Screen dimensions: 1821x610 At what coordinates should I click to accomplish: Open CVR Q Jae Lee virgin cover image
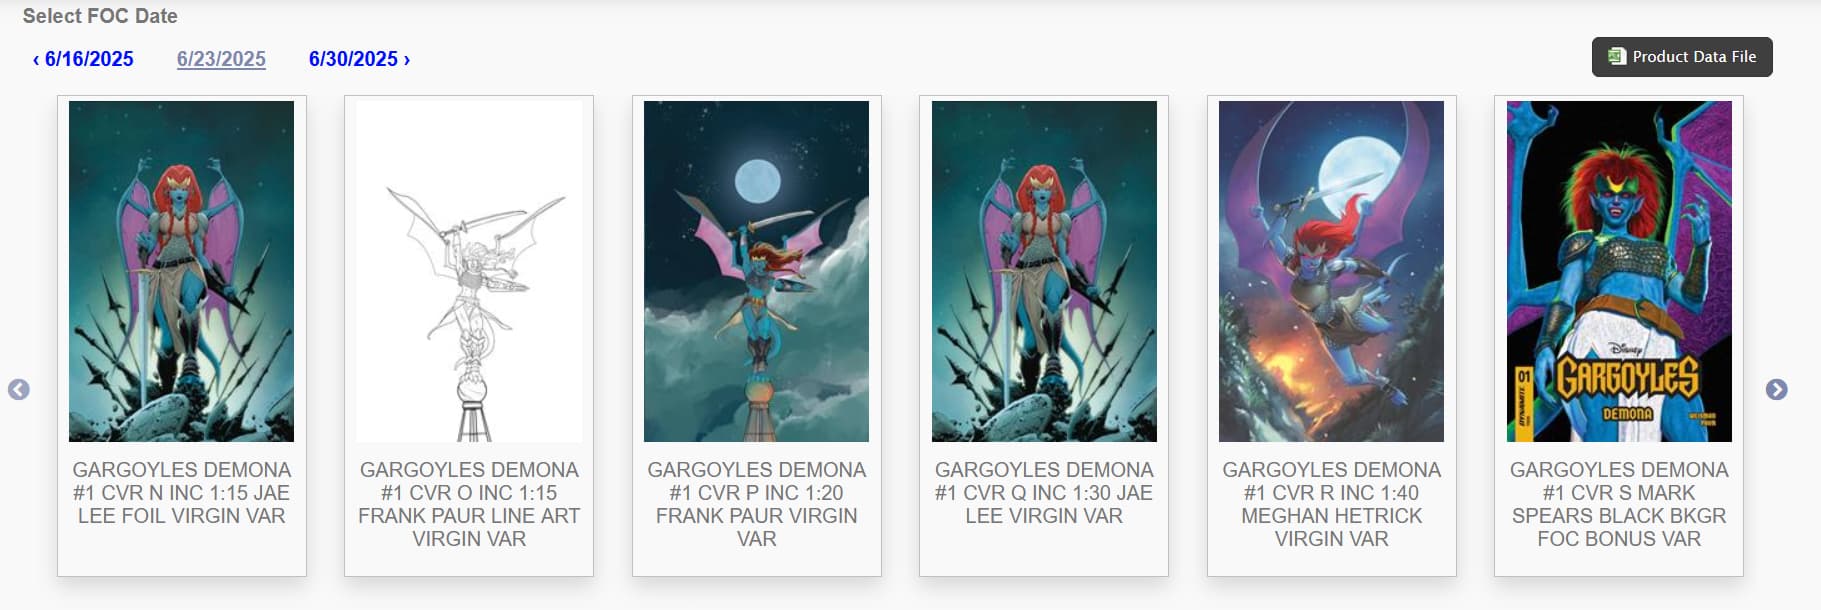click(1044, 271)
